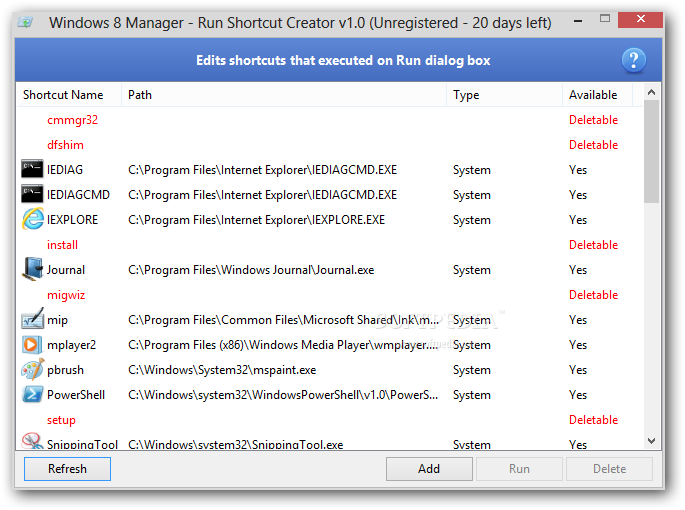Screen dimensions: 685x510
Task: Click the scrollbar up arrow
Action: [x=651, y=92]
